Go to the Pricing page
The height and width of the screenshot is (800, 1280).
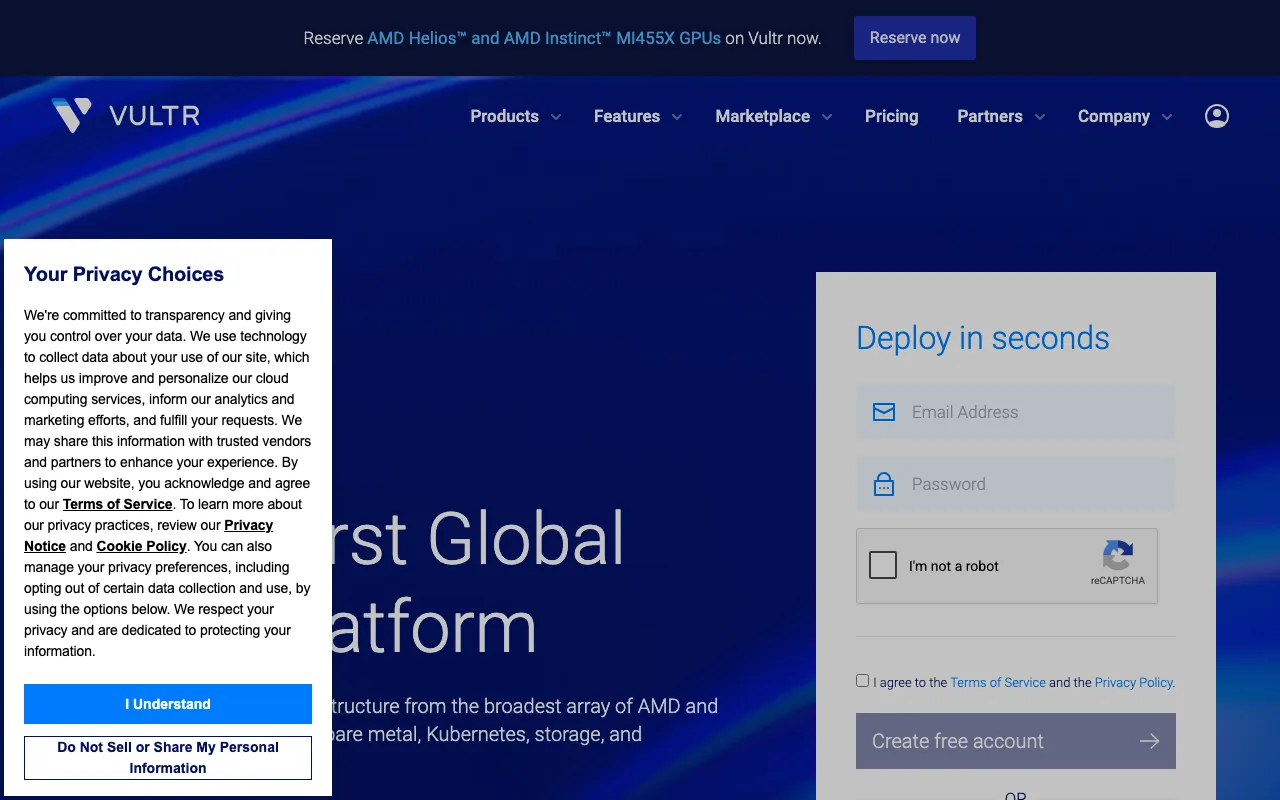892,116
